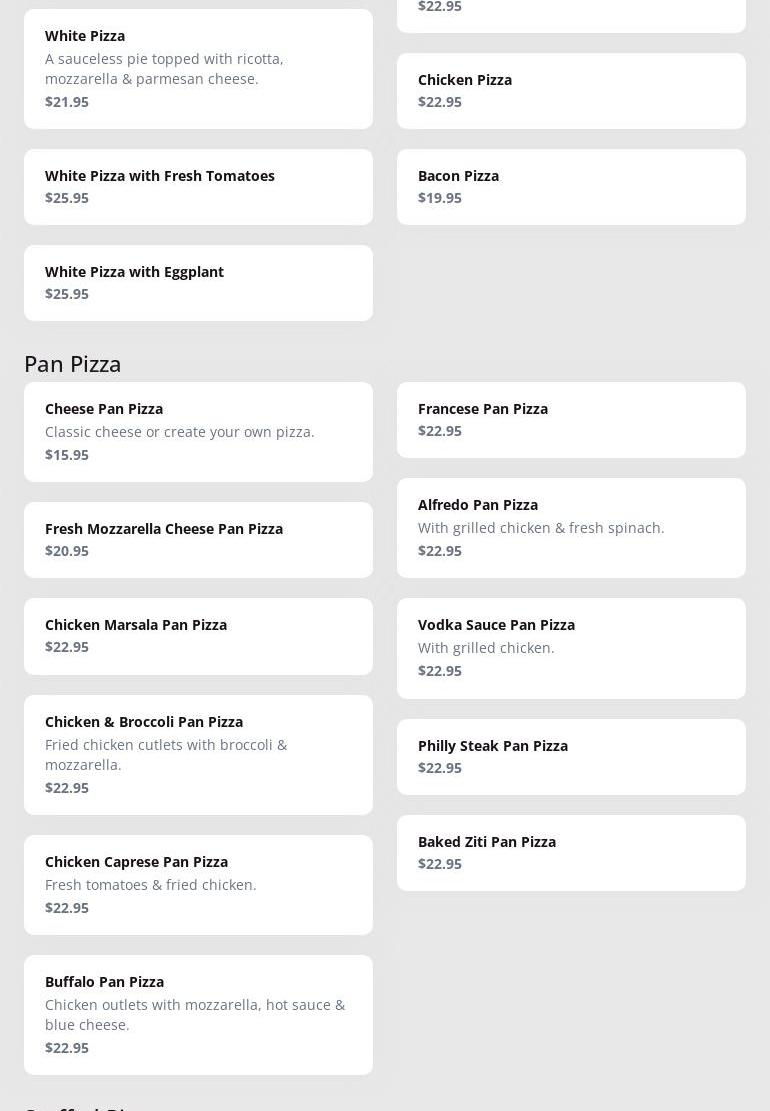
Task: Open the Francese Pan Pizza card
Action: pyautogui.click(x=571, y=420)
